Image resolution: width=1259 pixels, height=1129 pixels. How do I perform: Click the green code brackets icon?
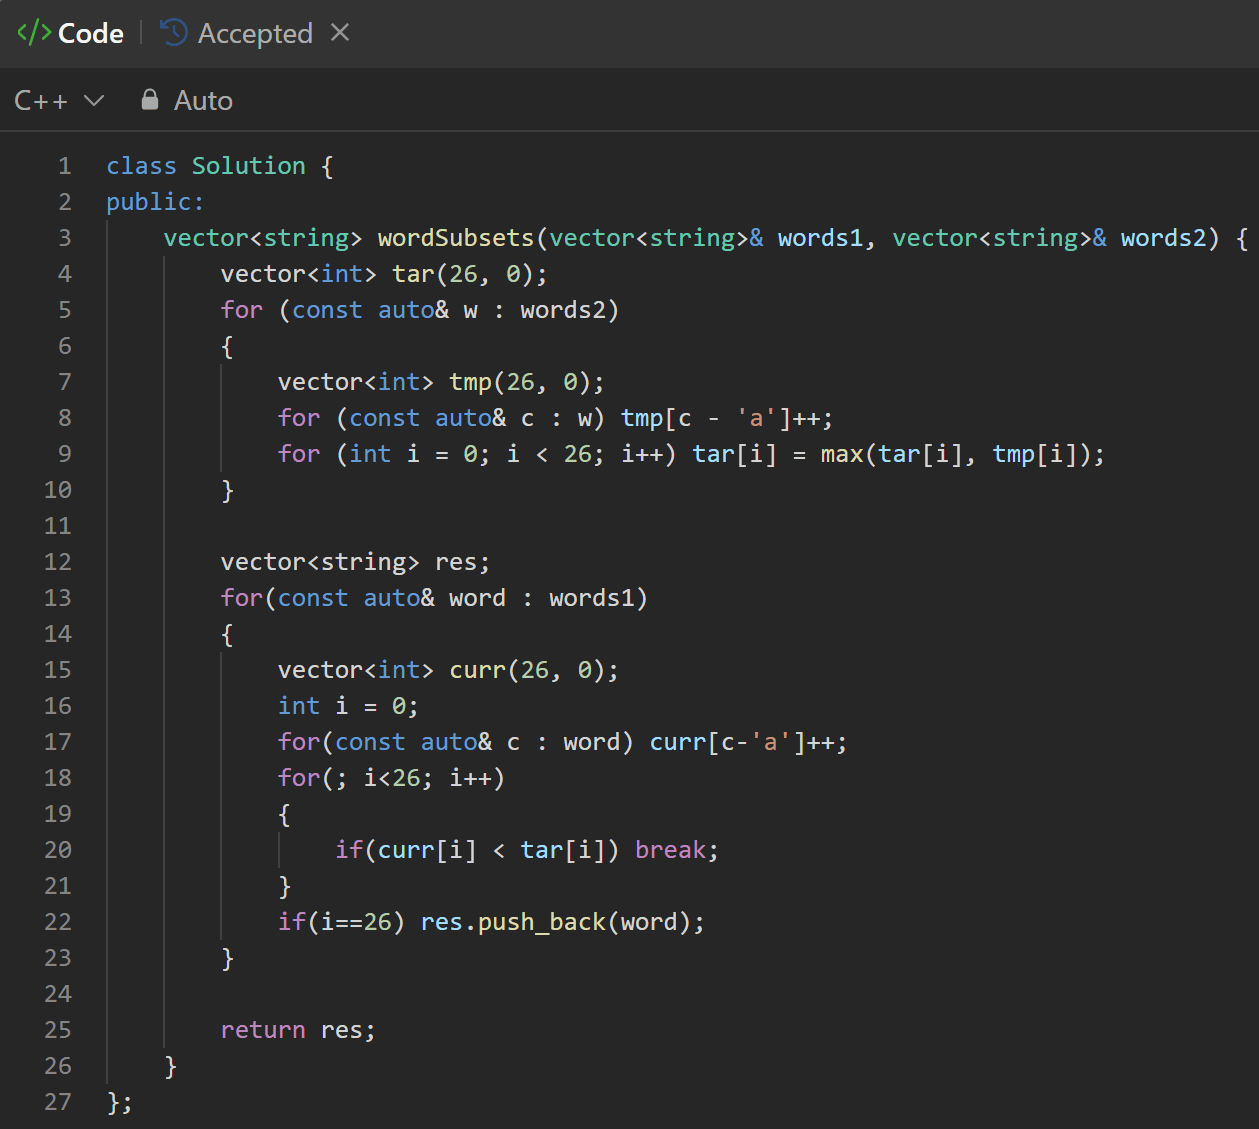[x=34, y=33]
